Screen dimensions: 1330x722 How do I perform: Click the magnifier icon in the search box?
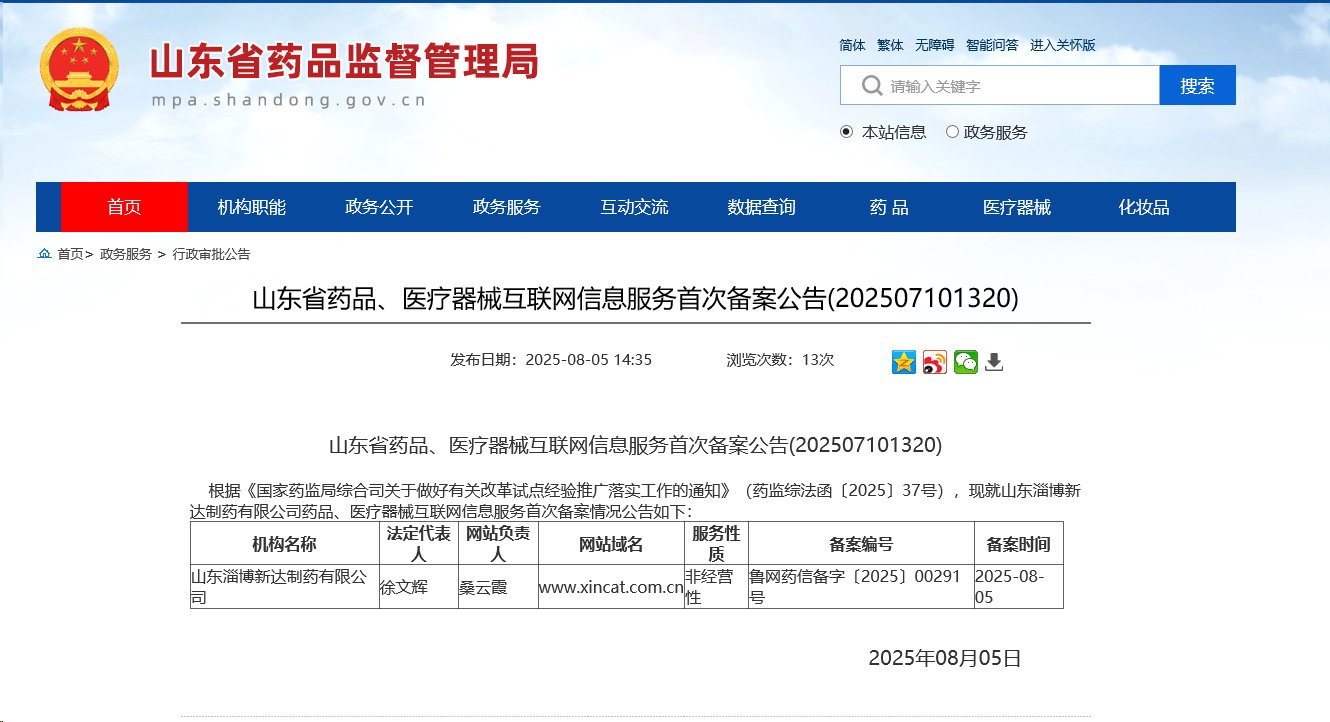click(871, 85)
